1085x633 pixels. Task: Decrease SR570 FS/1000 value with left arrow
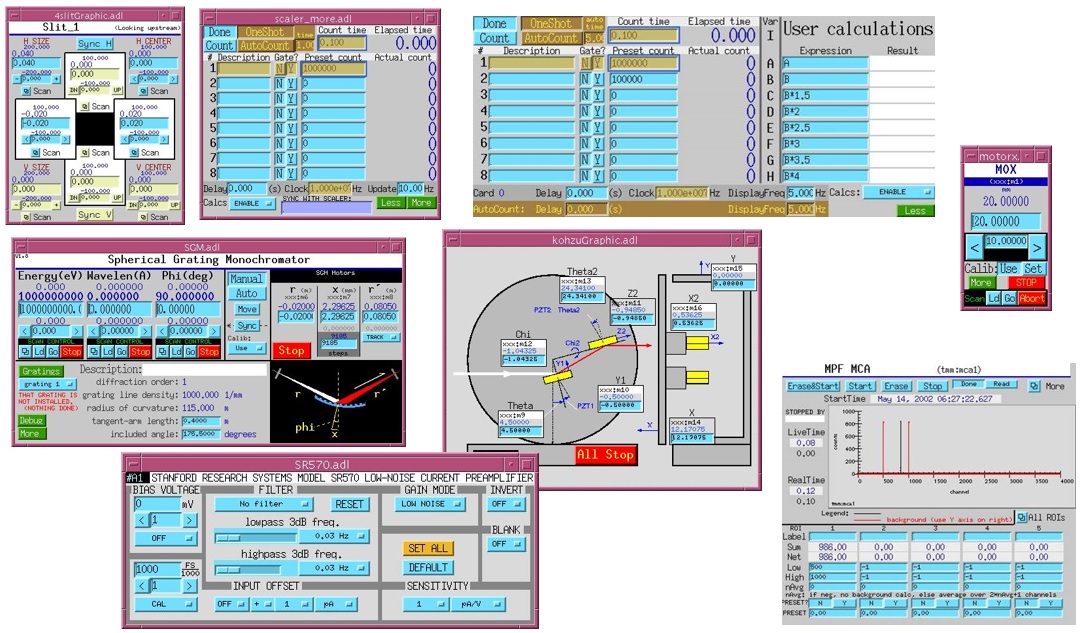pos(142,586)
